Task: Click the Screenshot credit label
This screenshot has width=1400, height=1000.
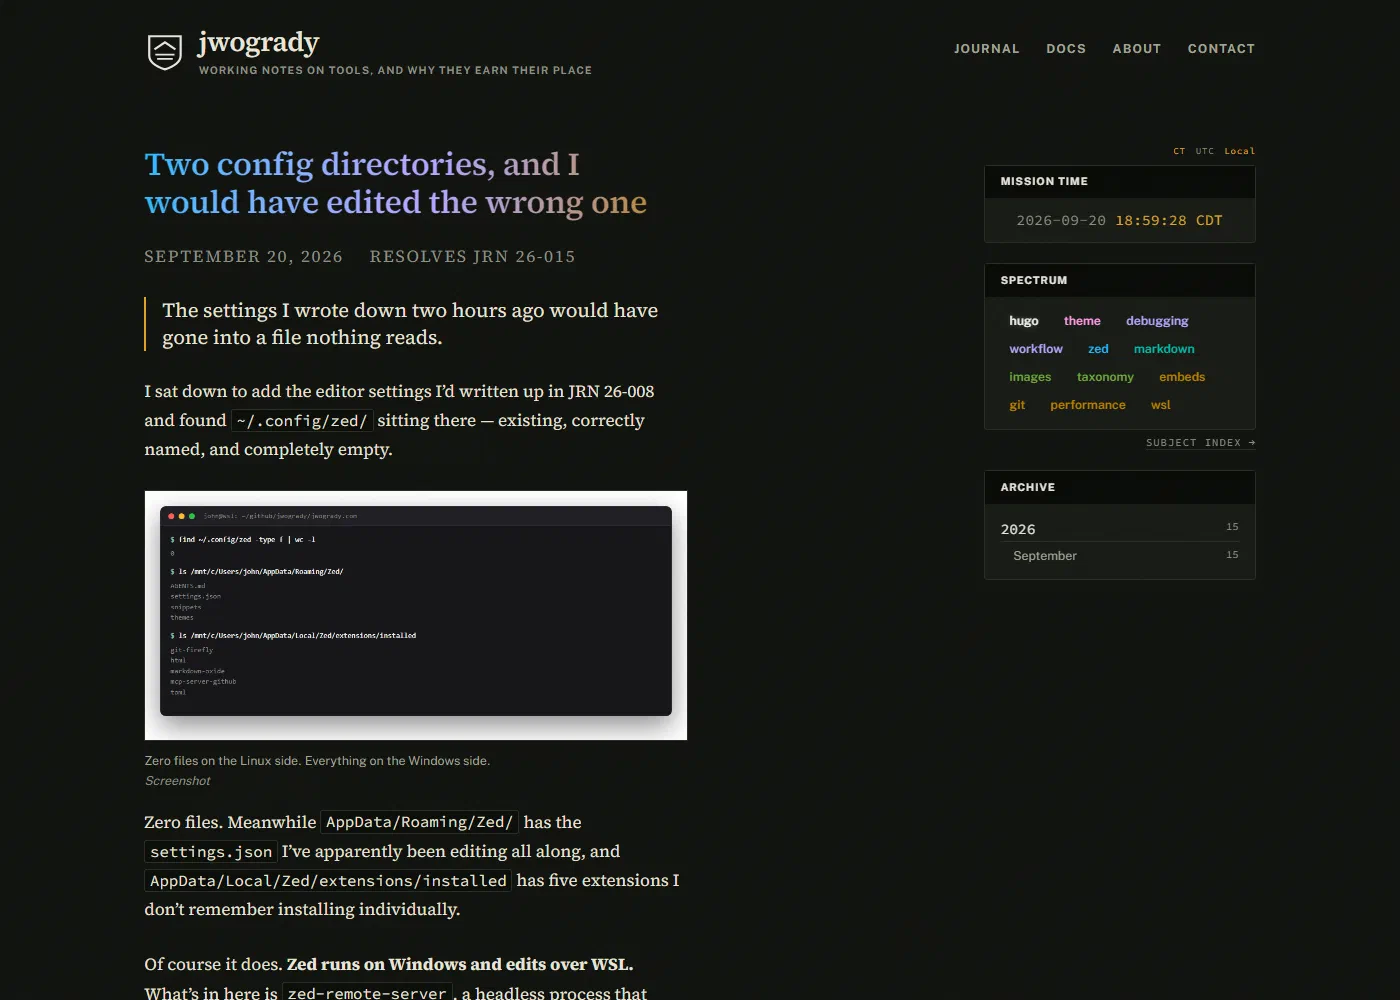Action: coord(177,781)
